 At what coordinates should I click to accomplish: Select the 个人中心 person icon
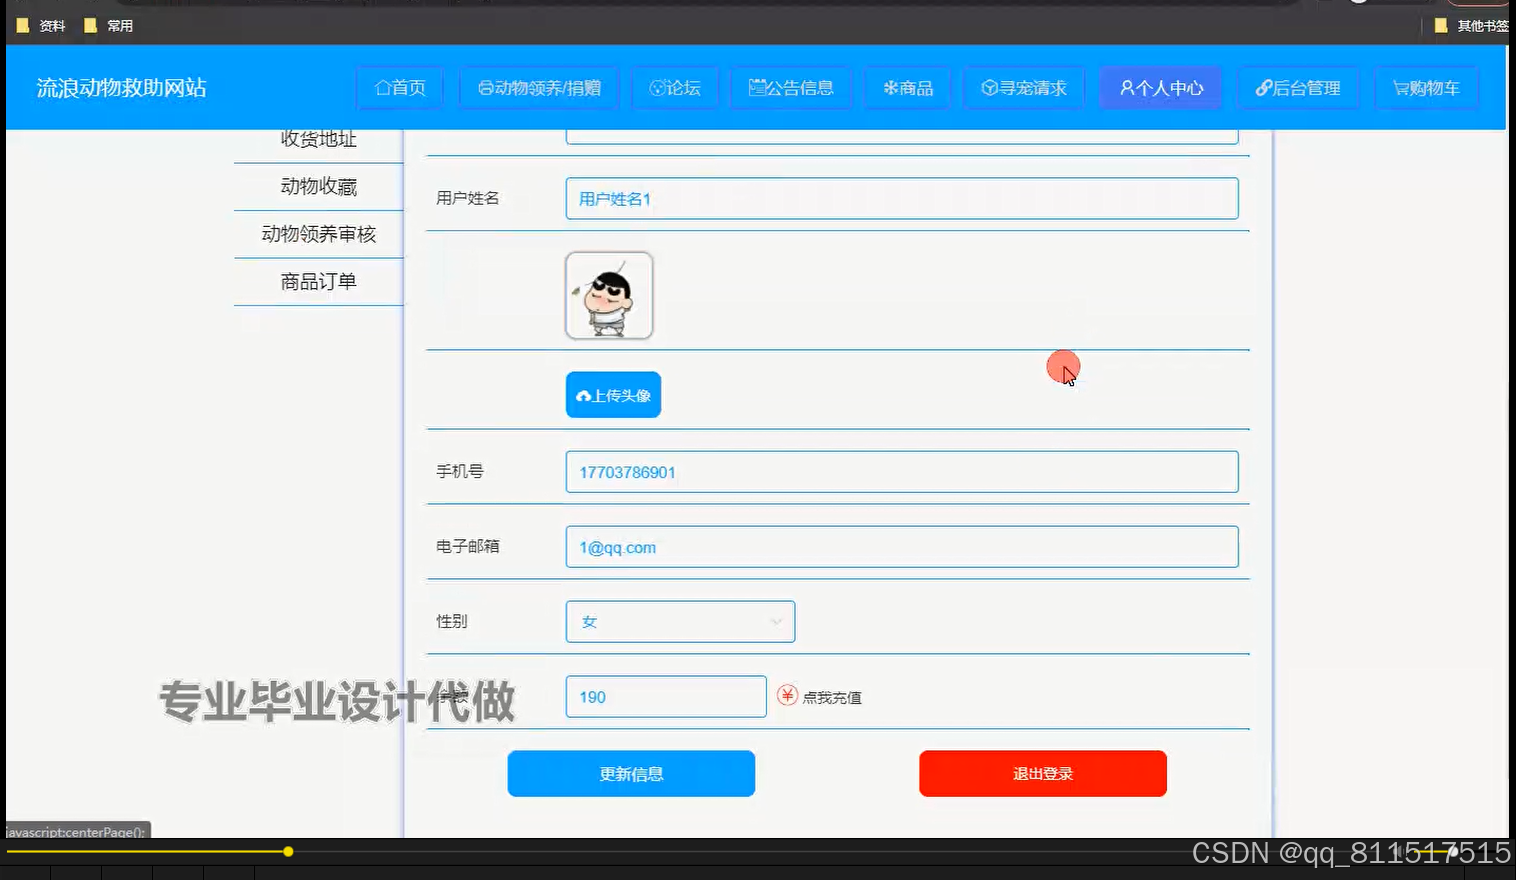1126,88
